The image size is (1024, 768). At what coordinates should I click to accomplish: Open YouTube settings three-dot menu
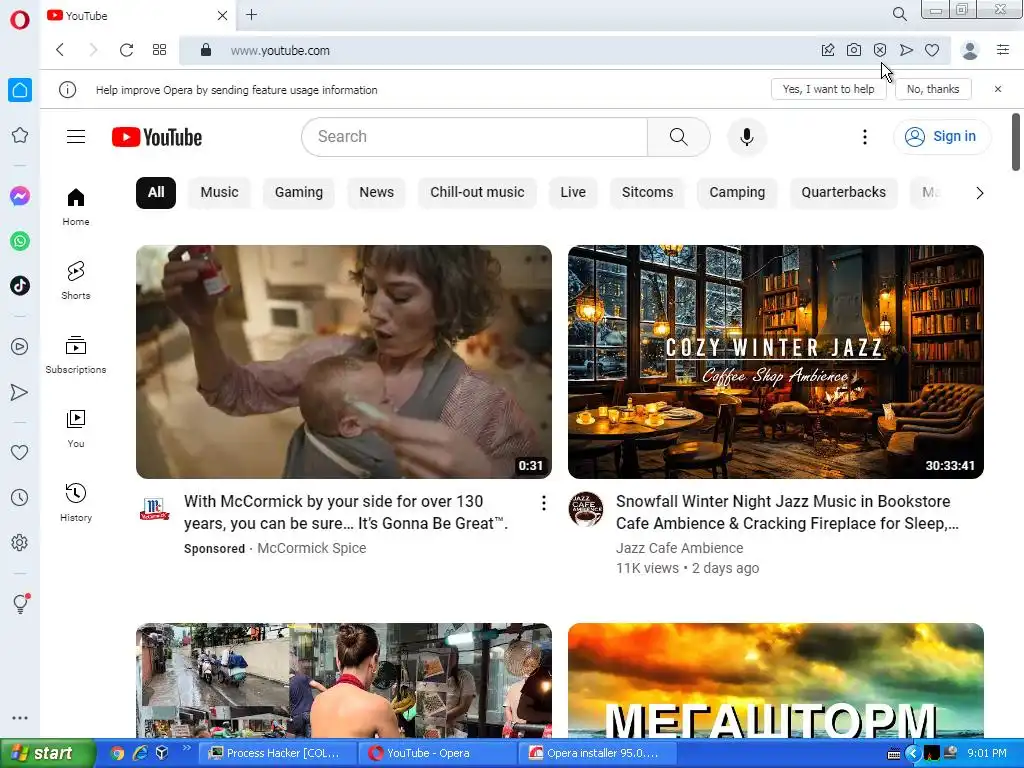coord(865,136)
